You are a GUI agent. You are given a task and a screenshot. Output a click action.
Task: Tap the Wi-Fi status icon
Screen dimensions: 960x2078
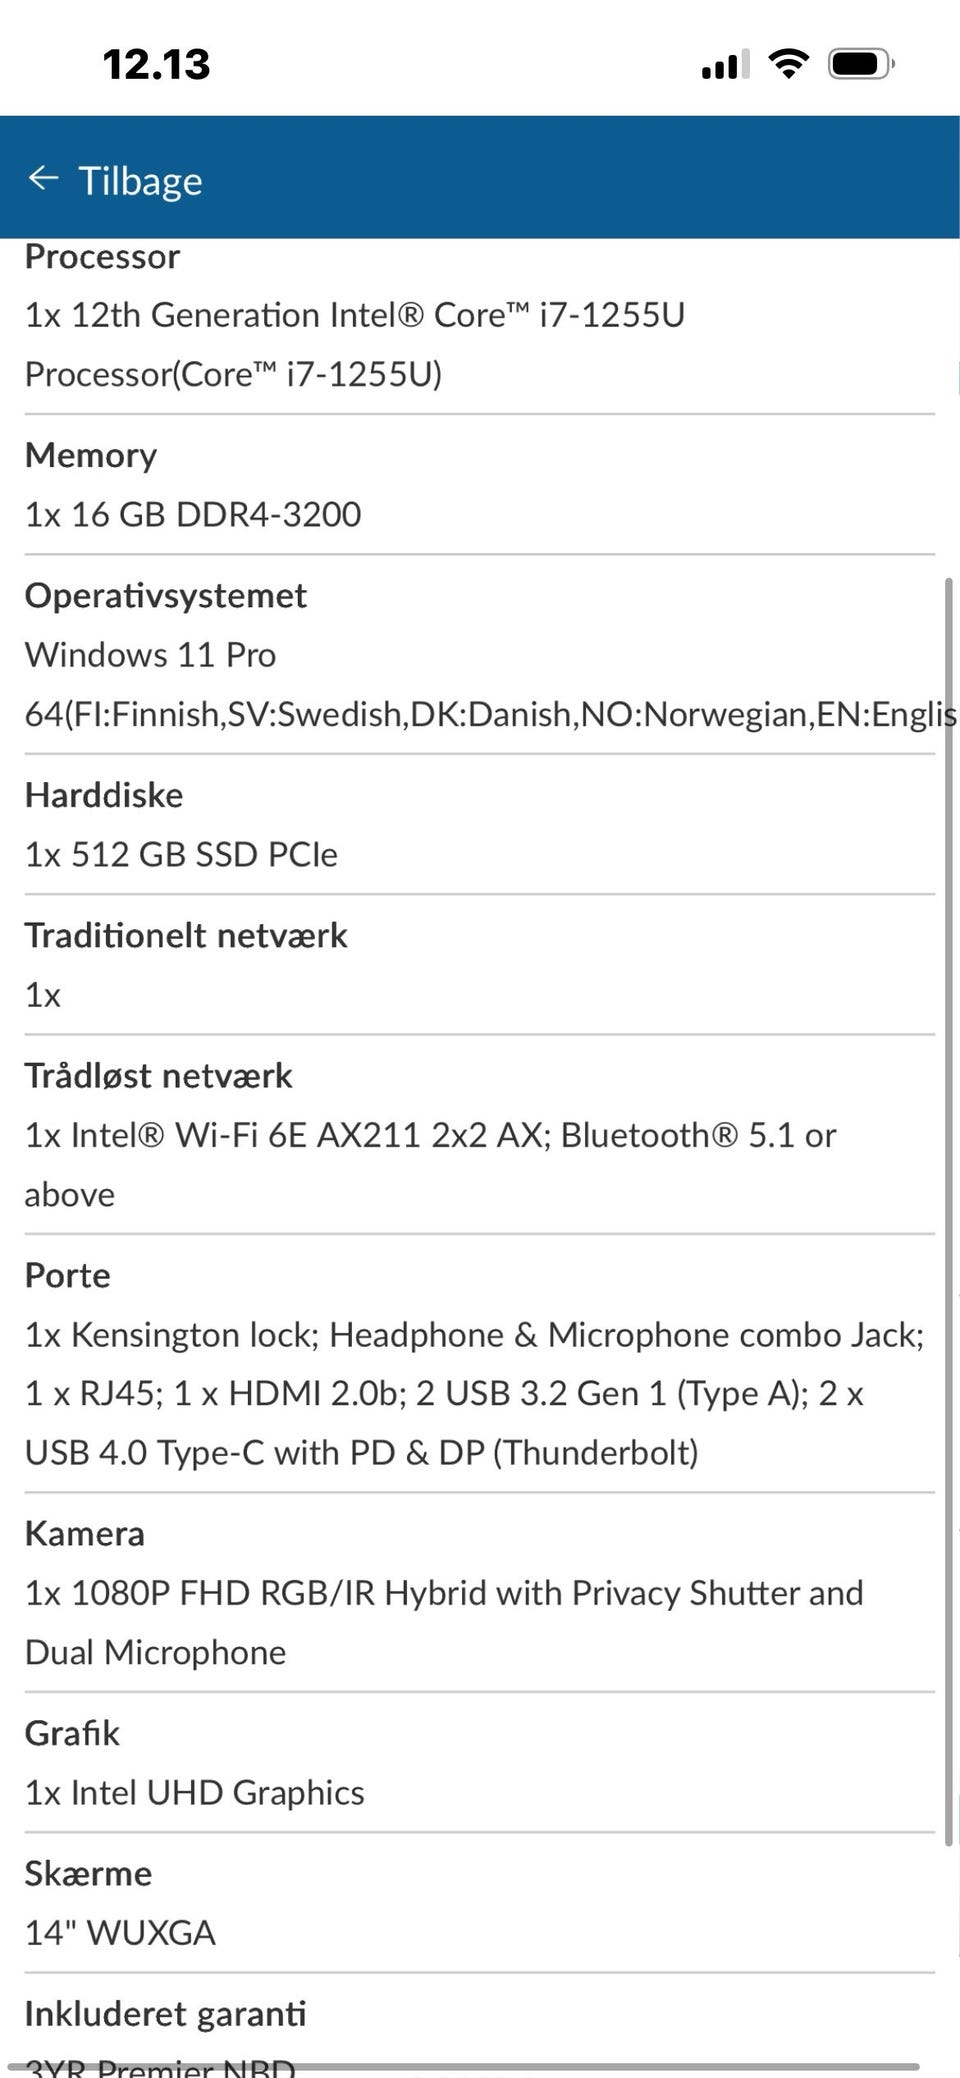788,65
